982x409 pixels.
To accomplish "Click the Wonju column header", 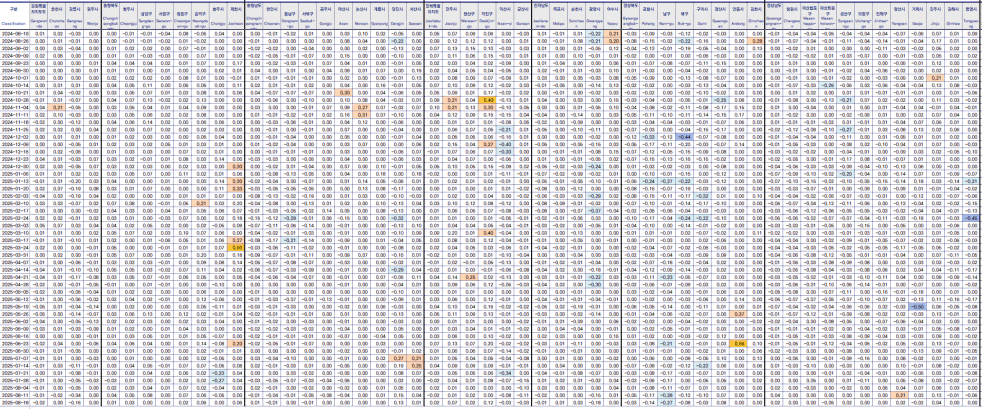I will (x=92, y=16).
